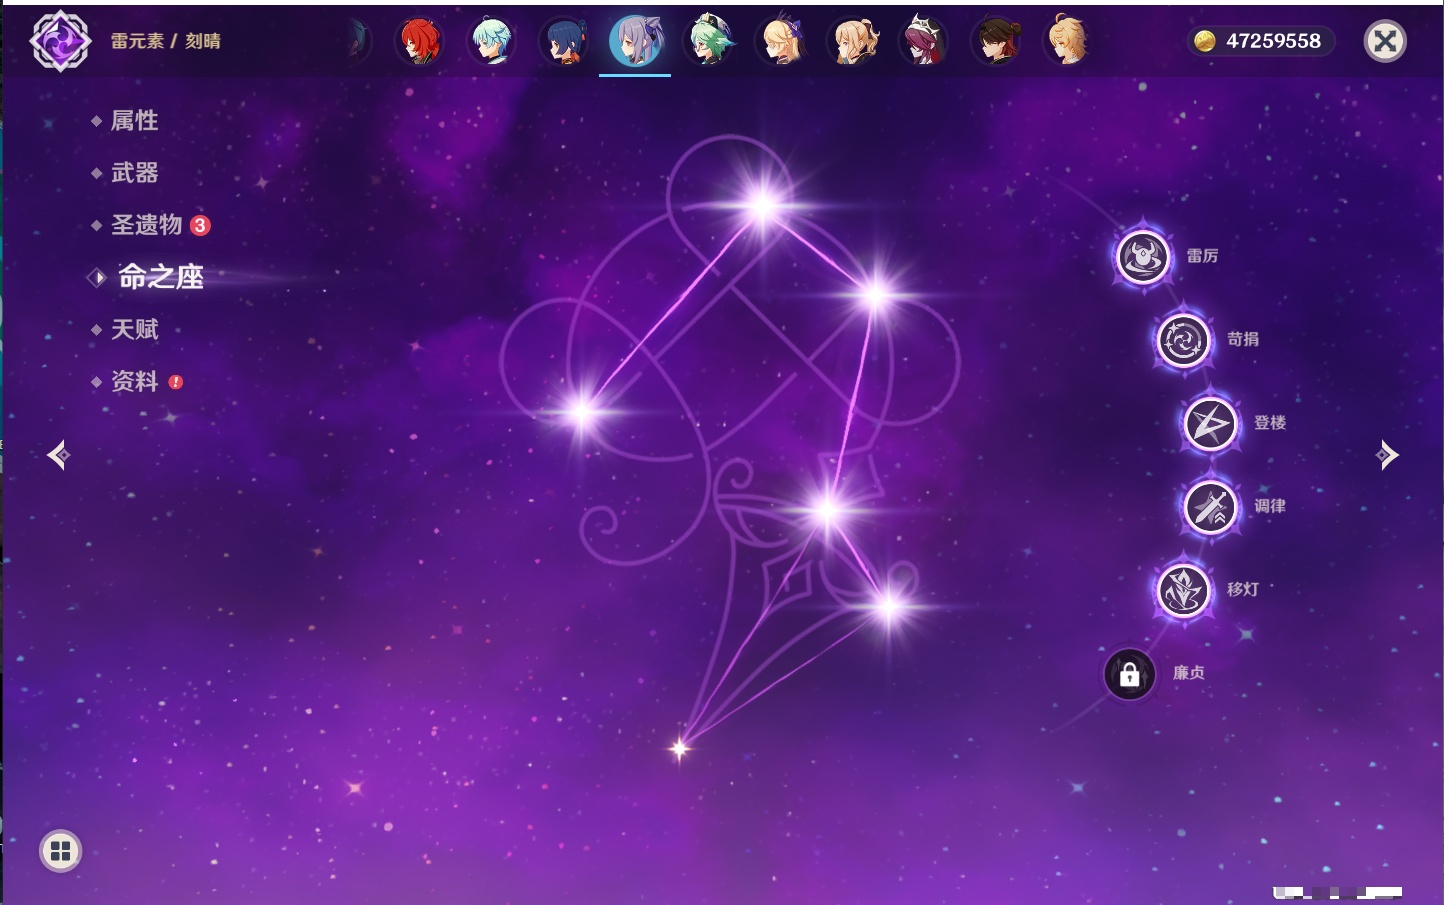The width and height of the screenshot is (1444, 905).
Task: Switch to green-haired Sucrose avatar
Action: pos(709,42)
